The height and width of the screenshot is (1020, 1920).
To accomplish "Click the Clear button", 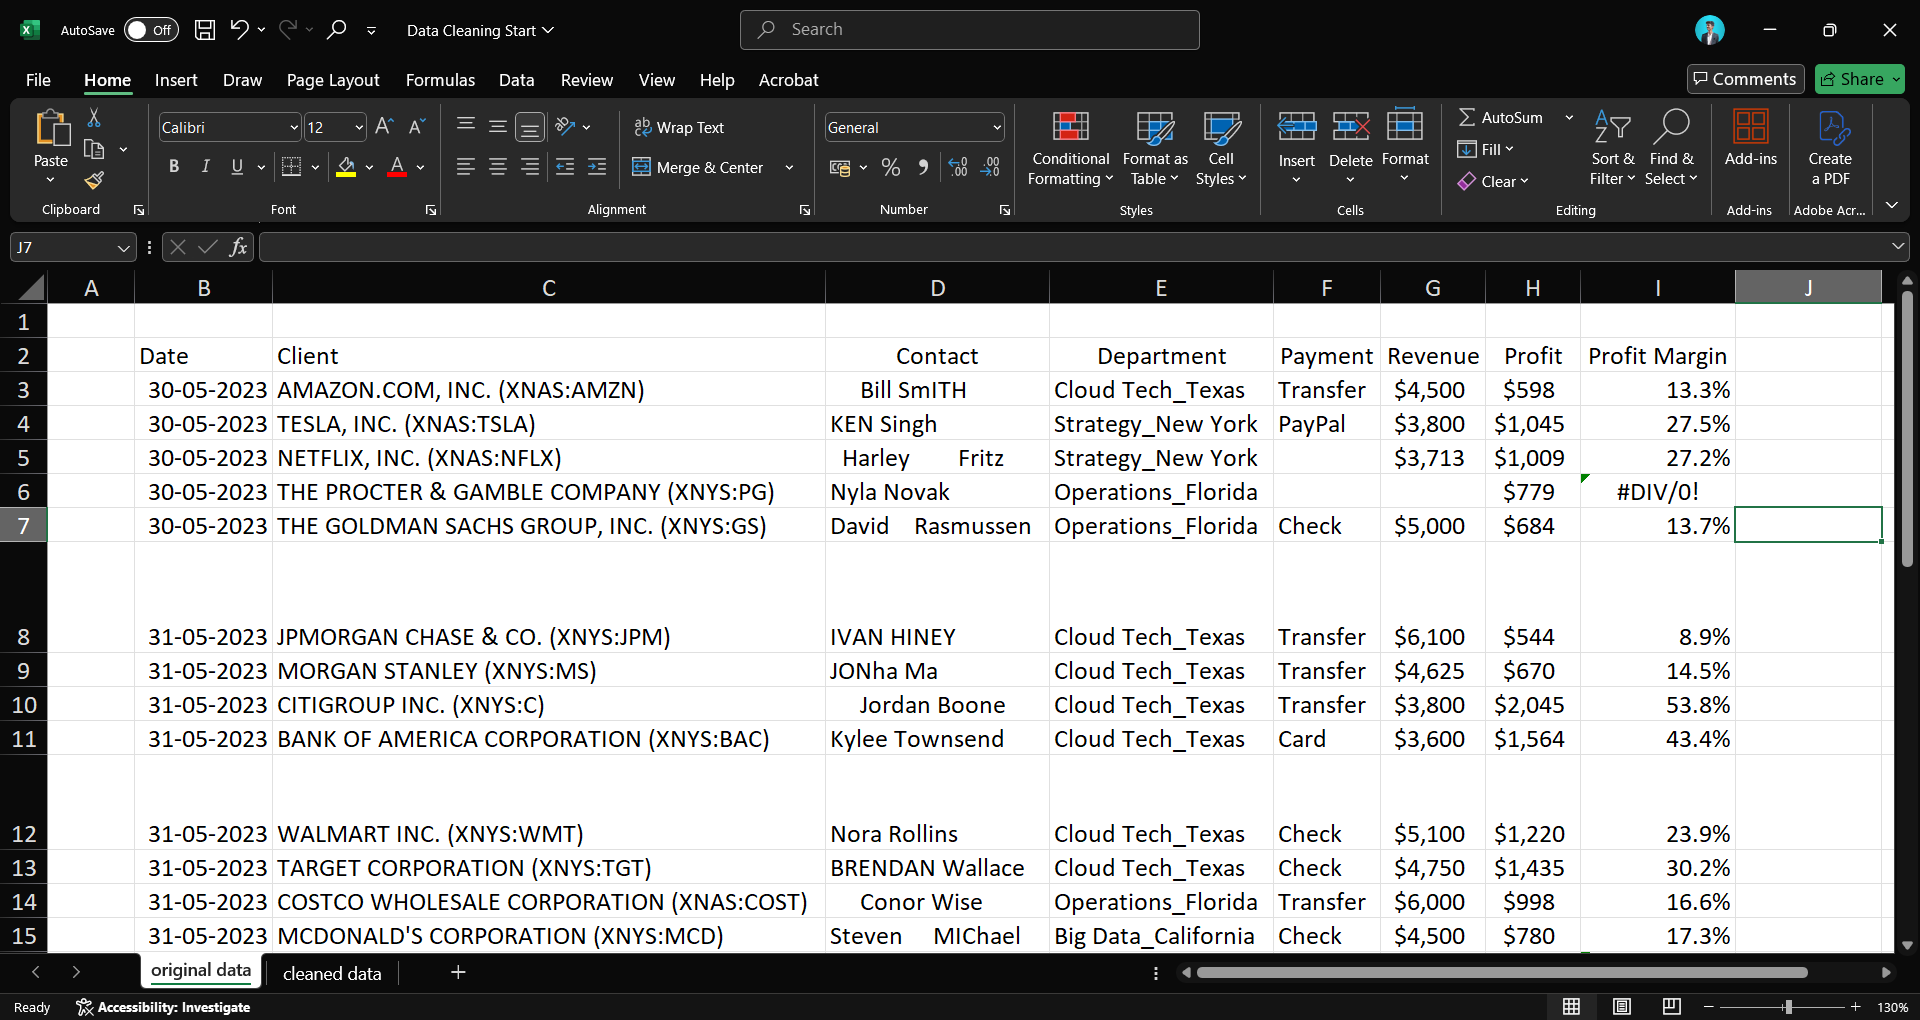I will (x=1493, y=181).
